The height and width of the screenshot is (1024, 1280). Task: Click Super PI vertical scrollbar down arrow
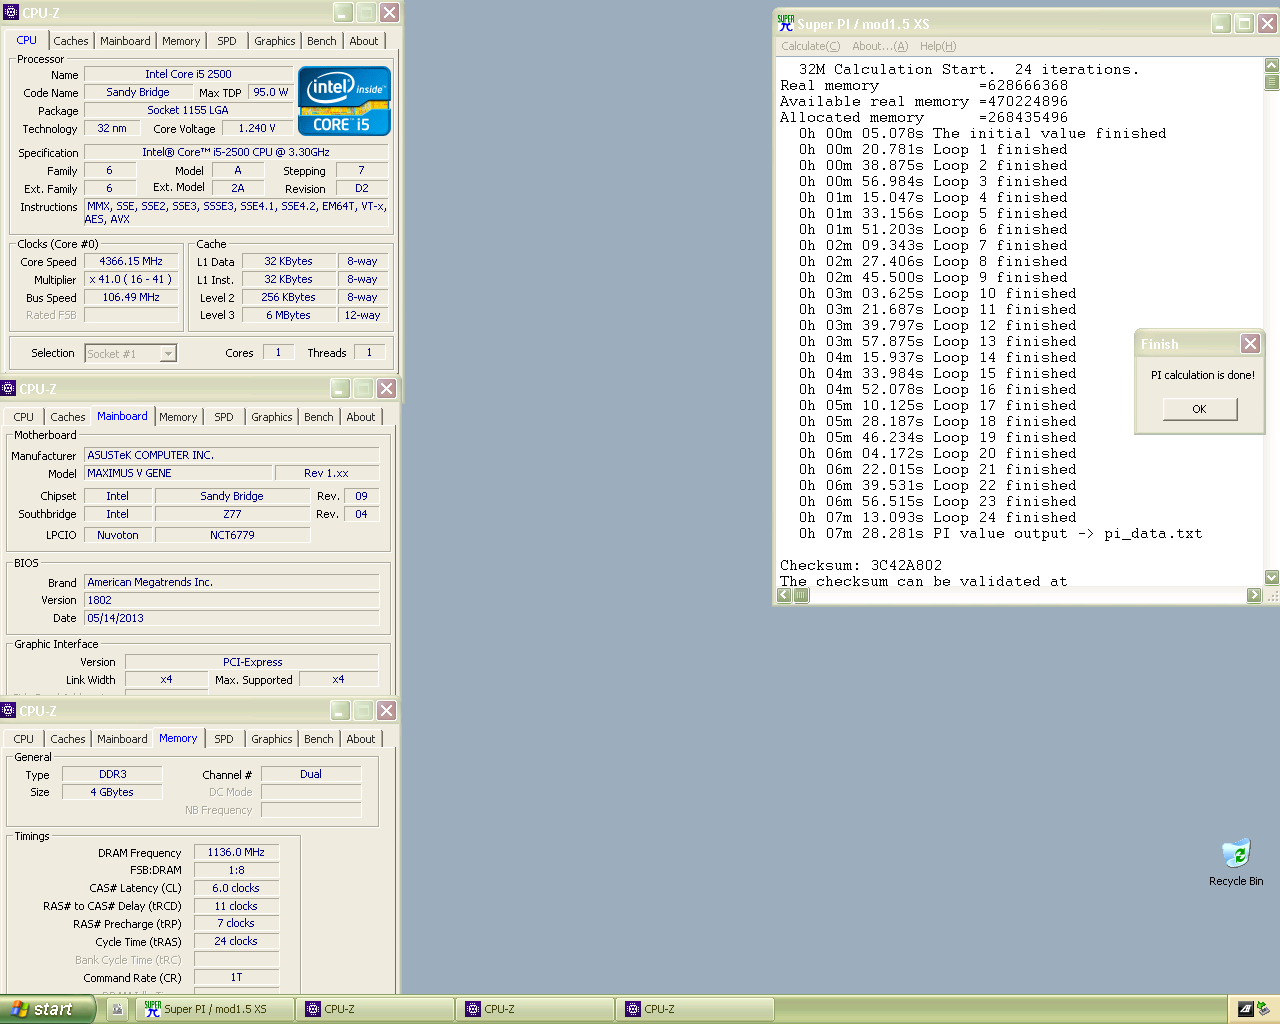click(x=1272, y=577)
